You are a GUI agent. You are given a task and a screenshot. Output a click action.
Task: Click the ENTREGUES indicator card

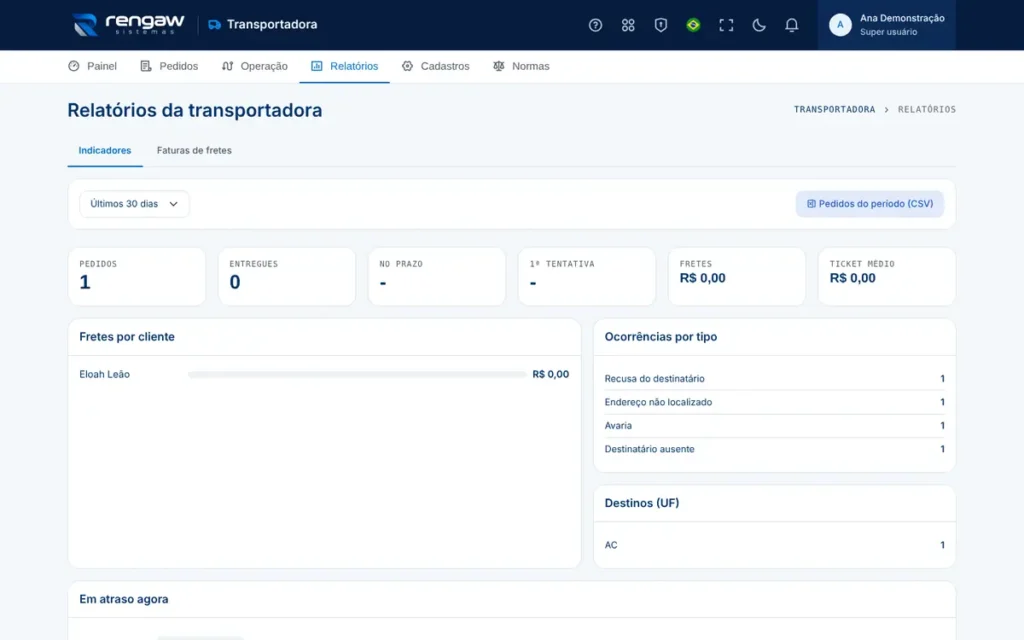coord(287,276)
